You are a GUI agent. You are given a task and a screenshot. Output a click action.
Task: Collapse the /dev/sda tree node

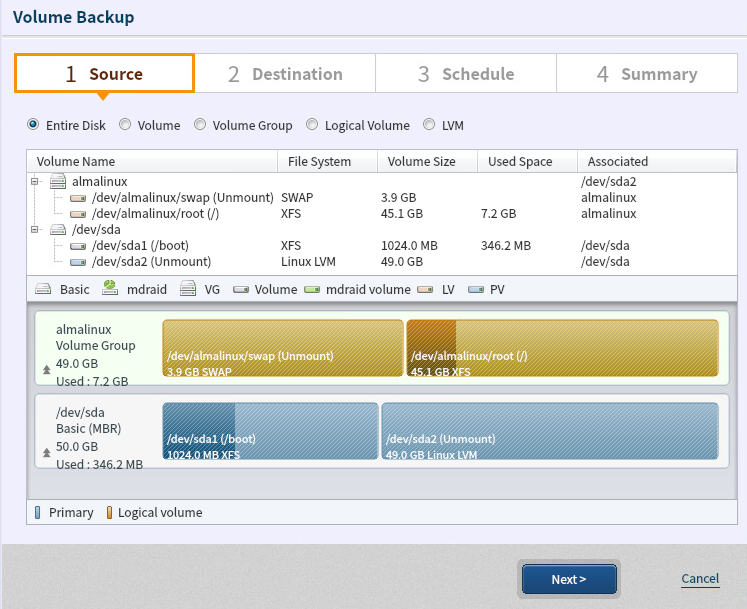click(x=35, y=229)
